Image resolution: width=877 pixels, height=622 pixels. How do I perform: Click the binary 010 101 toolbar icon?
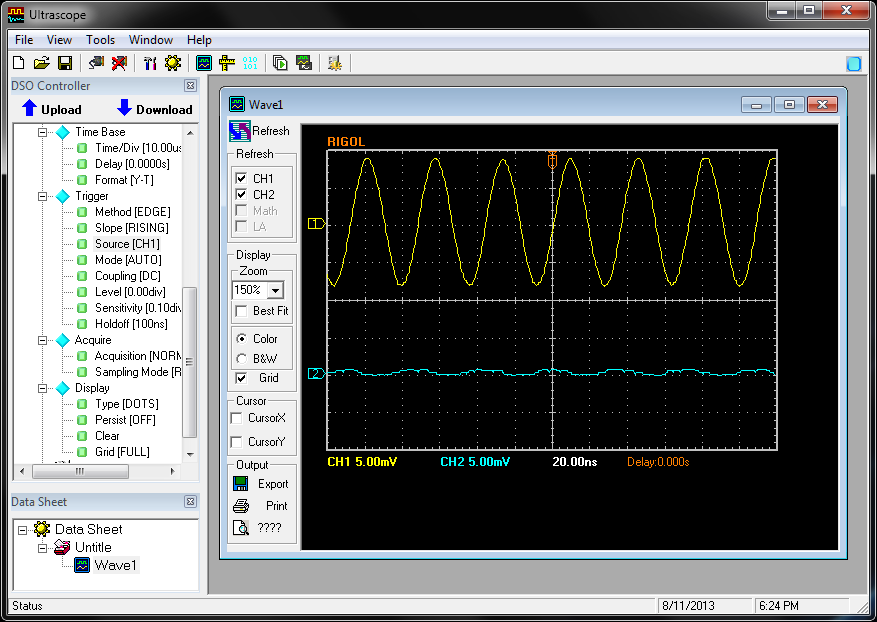pos(250,63)
